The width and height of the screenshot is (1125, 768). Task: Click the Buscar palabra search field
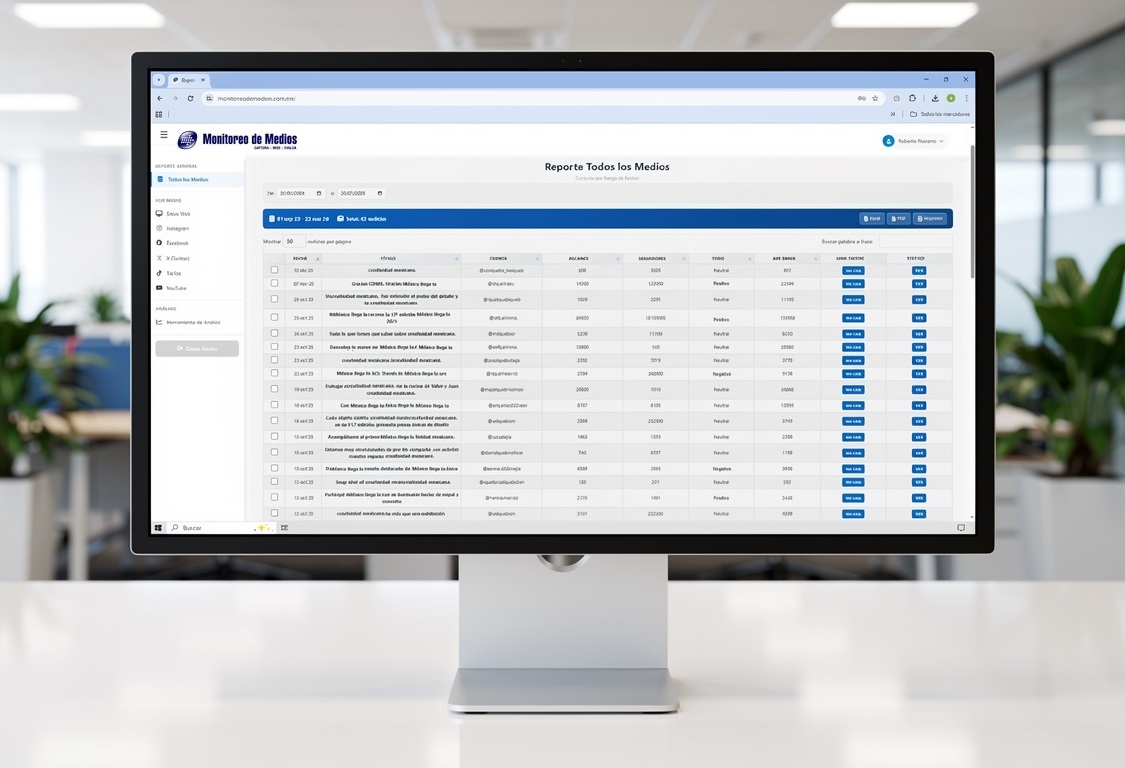[912, 241]
